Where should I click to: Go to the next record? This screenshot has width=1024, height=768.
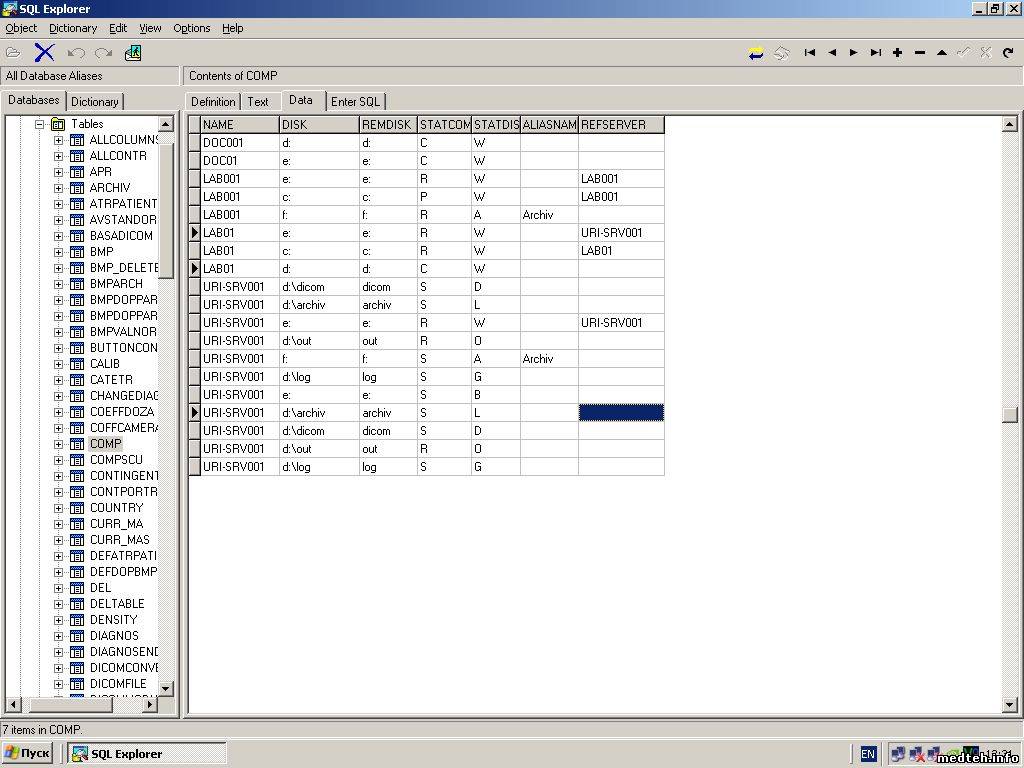854,53
